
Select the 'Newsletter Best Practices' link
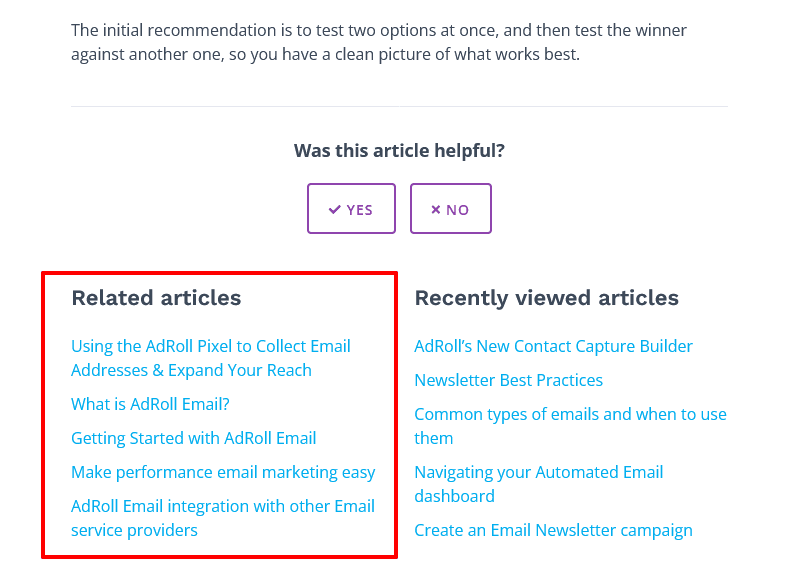[508, 380]
